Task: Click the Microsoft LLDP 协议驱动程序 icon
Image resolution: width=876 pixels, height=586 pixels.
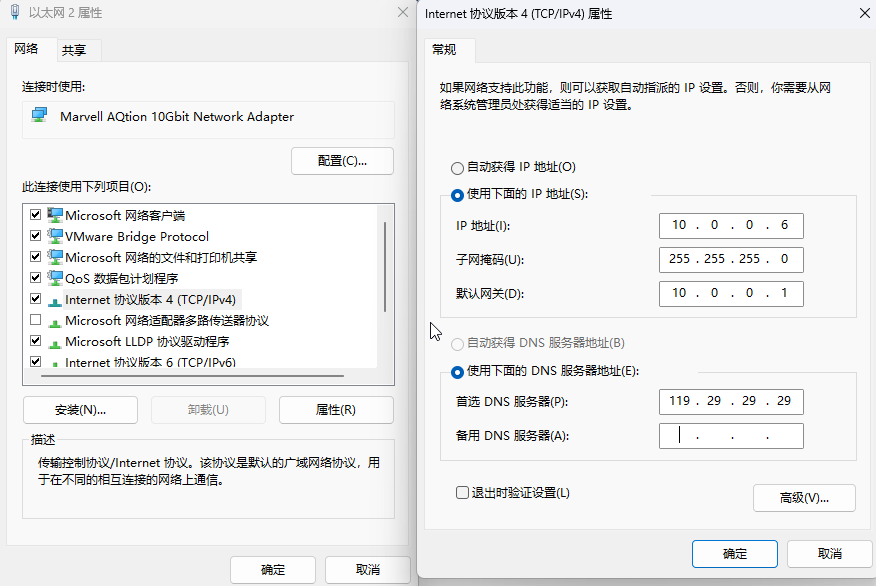Action: point(55,344)
